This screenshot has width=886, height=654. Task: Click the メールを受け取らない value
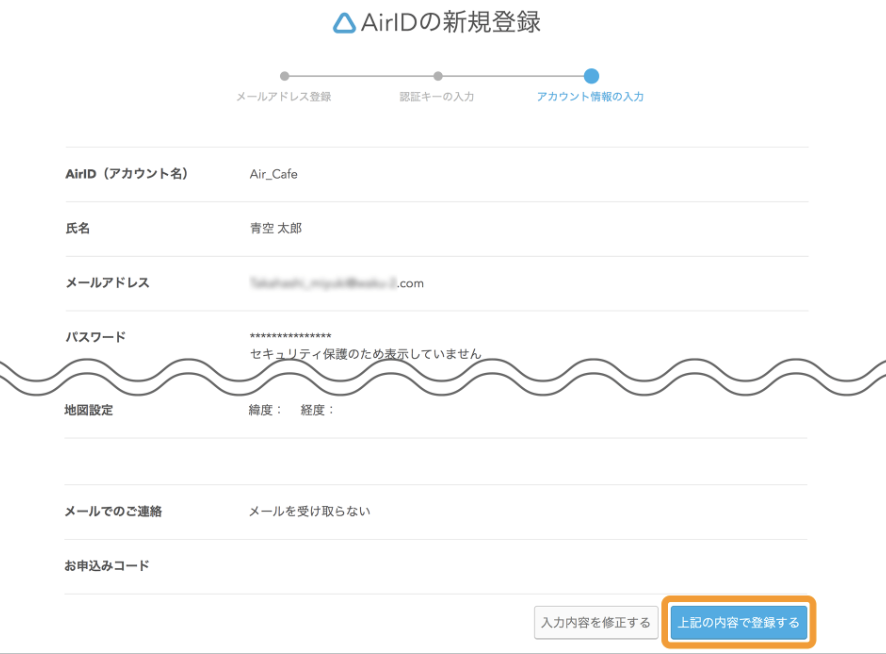tap(310, 511)
